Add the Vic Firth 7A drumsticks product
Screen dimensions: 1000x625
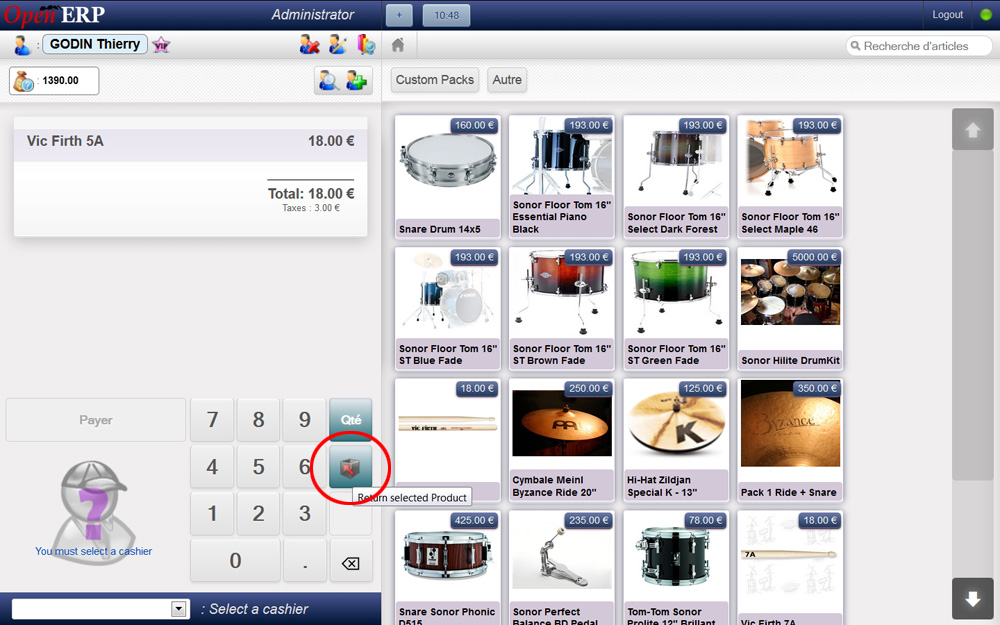tap(790, 568)
